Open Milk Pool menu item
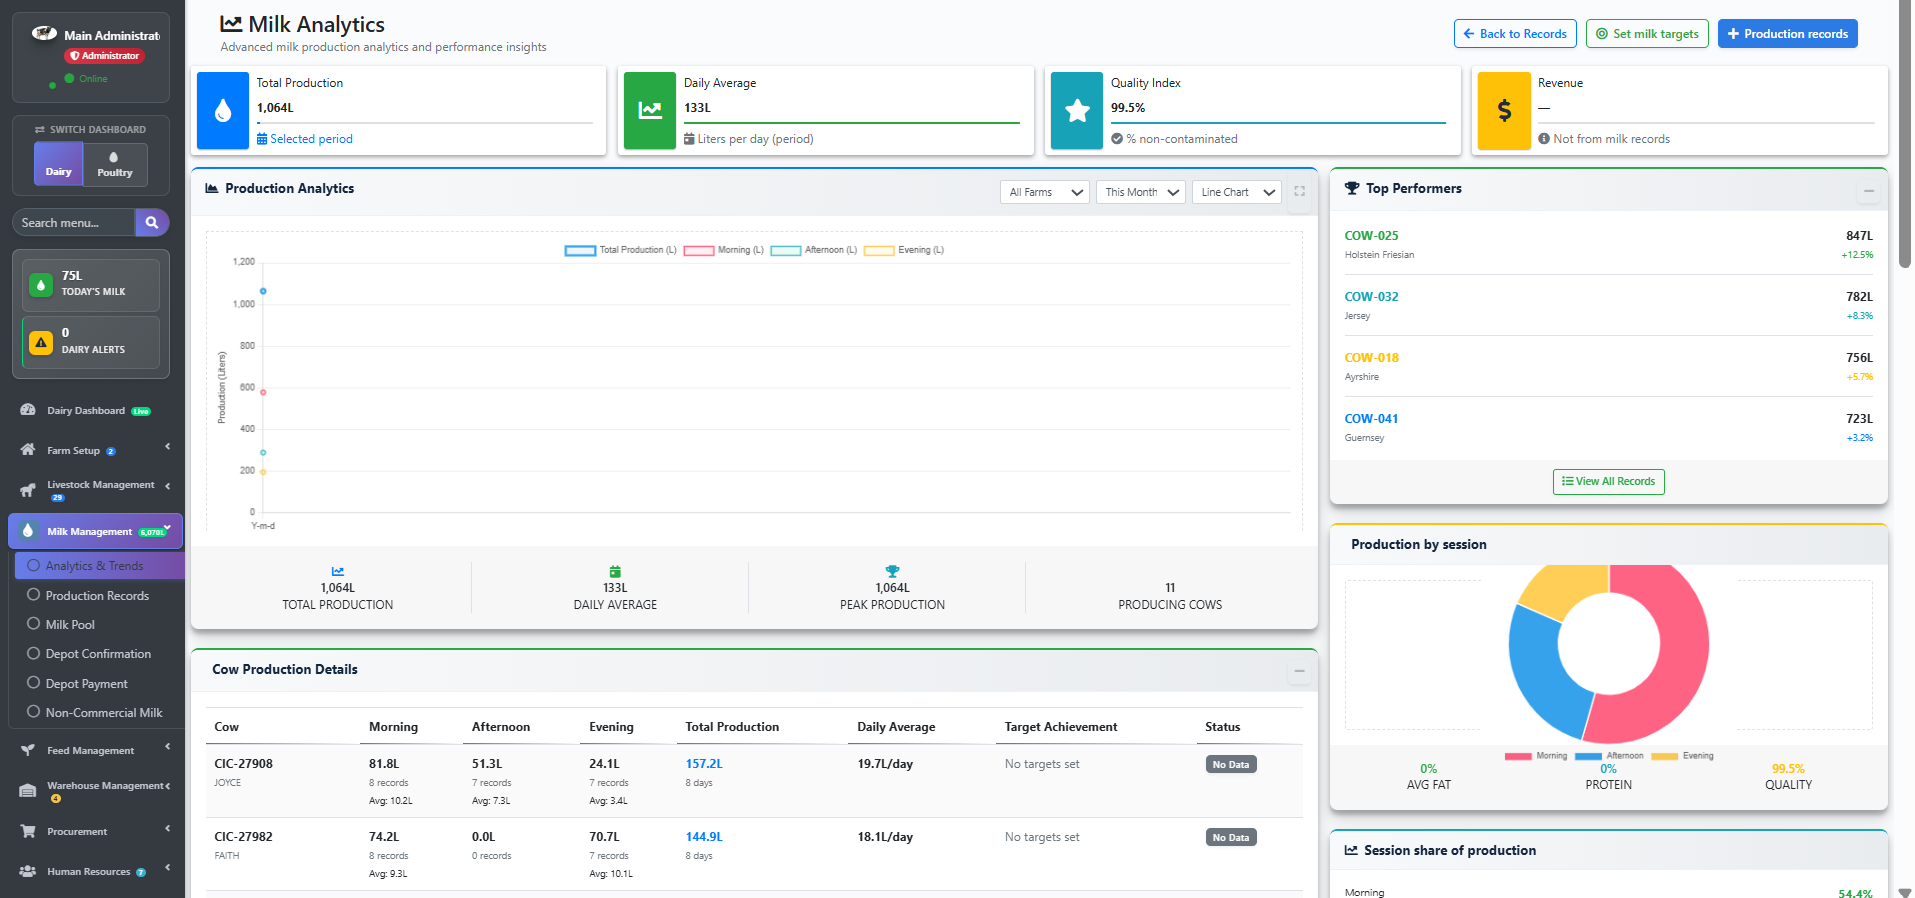The width and height of the screenshot is (1915, 898). (70, 624)
